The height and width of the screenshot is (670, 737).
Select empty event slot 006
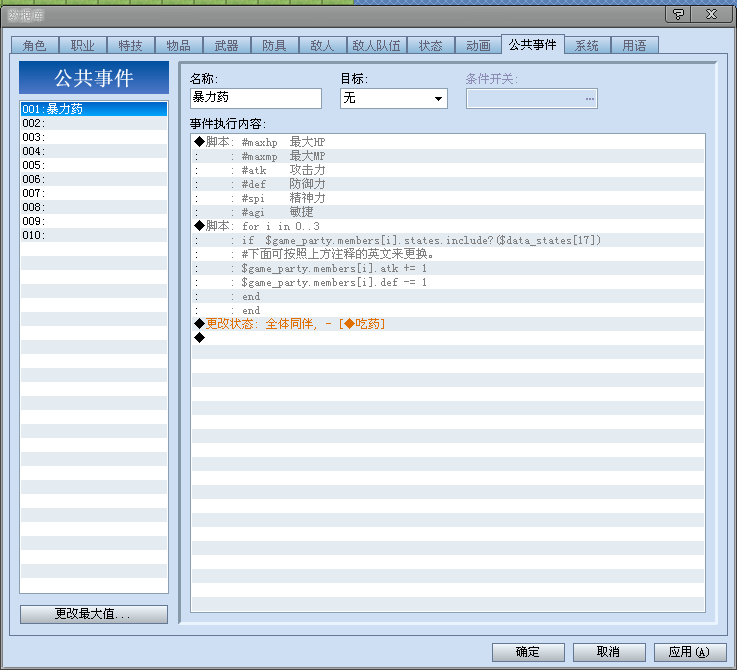[94, 179]
